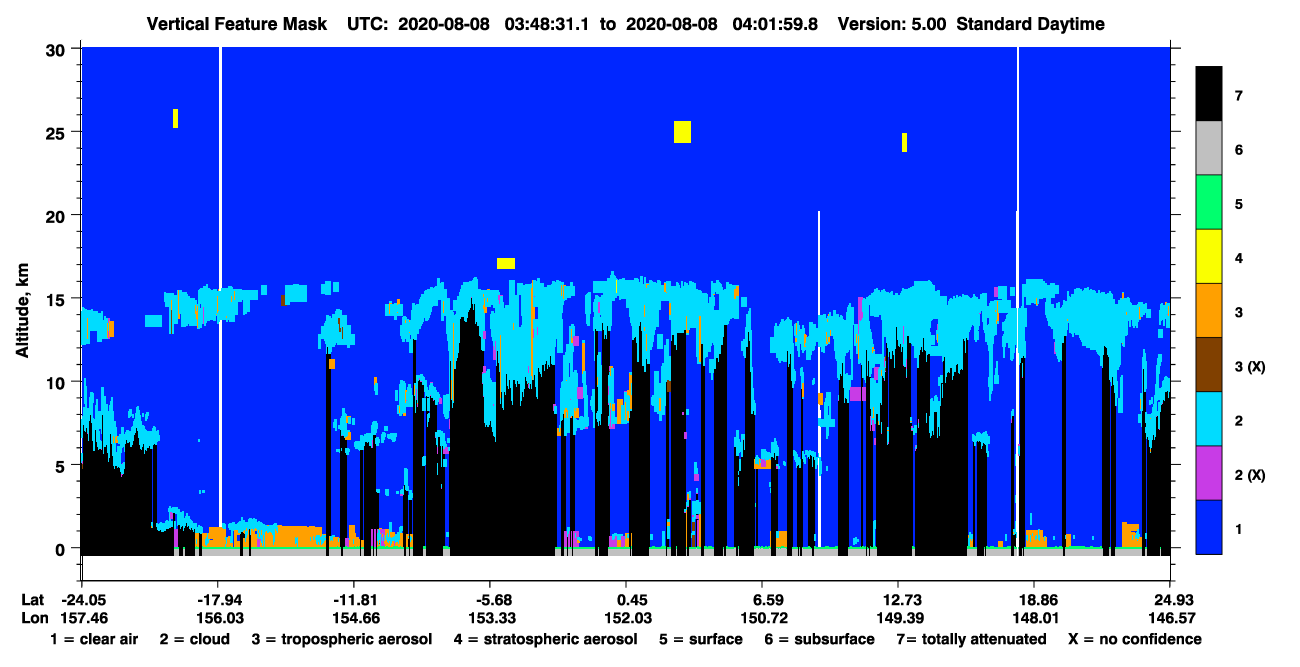
Task: Click longitude value "154.66"
Action: [354, 618]
